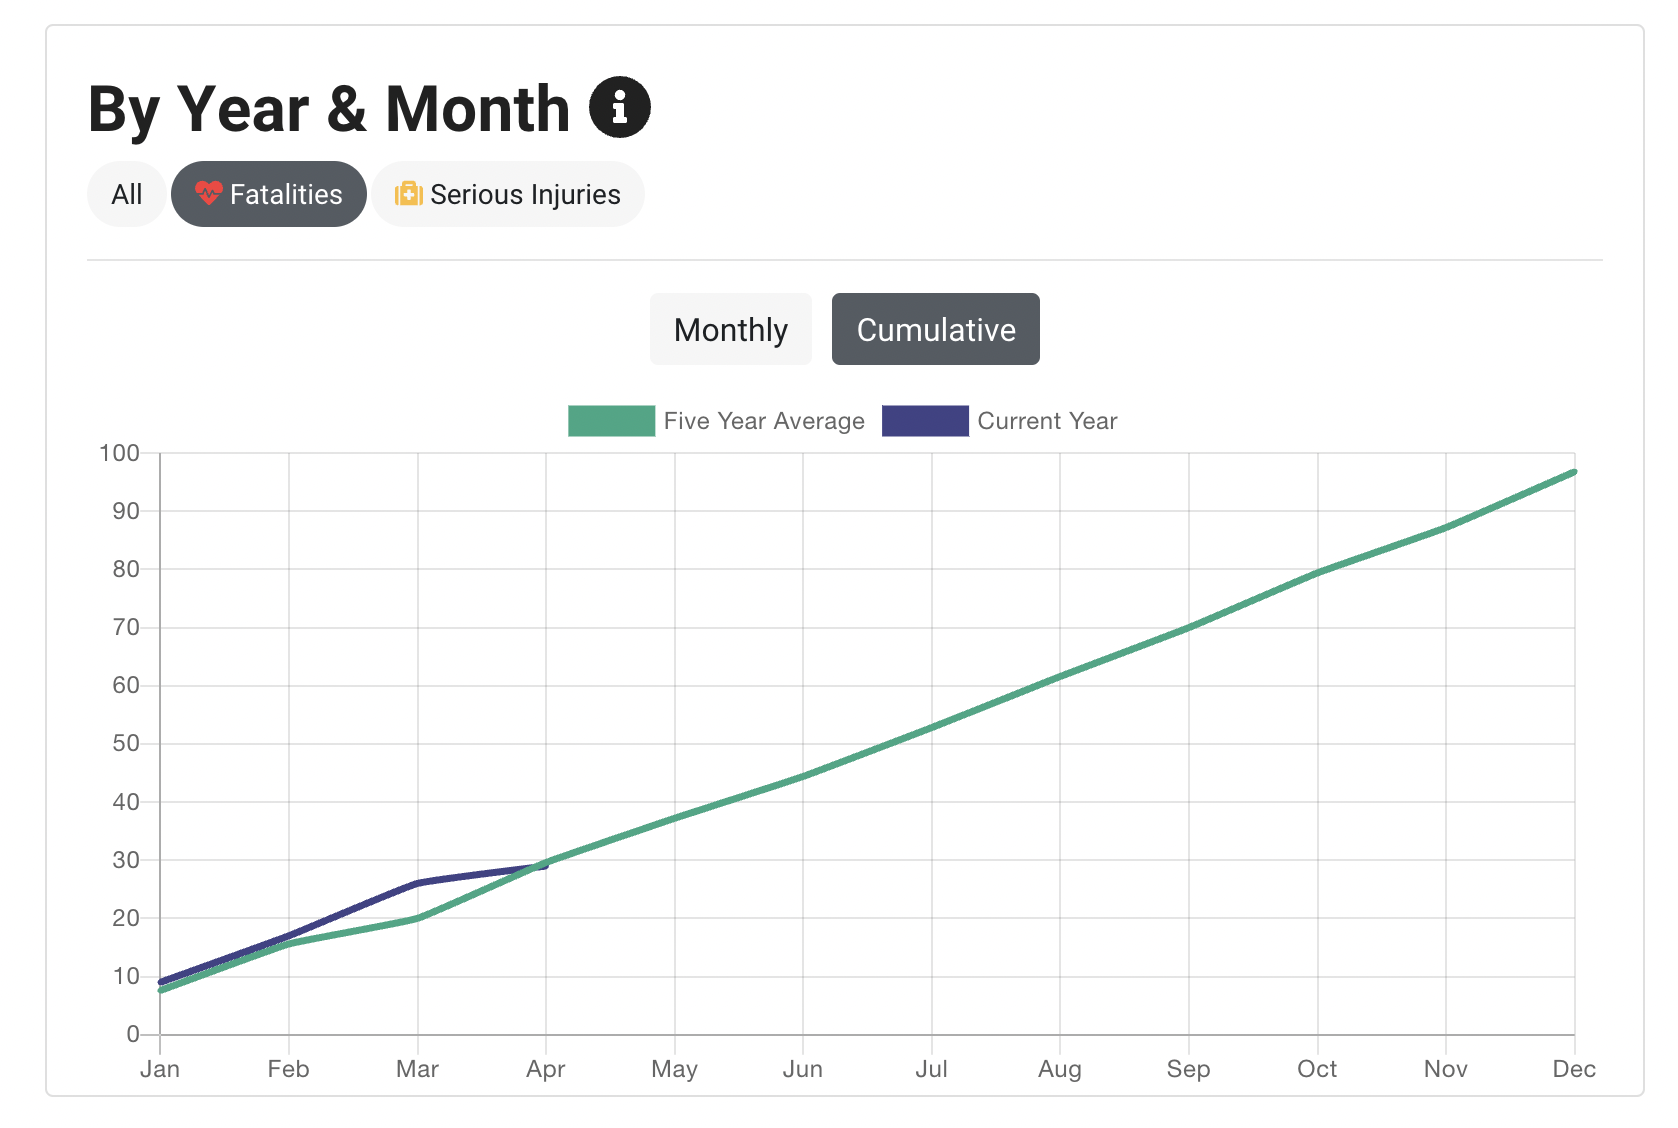Click the December endpoint of the green line
The height and width of the screenshot is (1128, 1678).
pos(1573,470)
